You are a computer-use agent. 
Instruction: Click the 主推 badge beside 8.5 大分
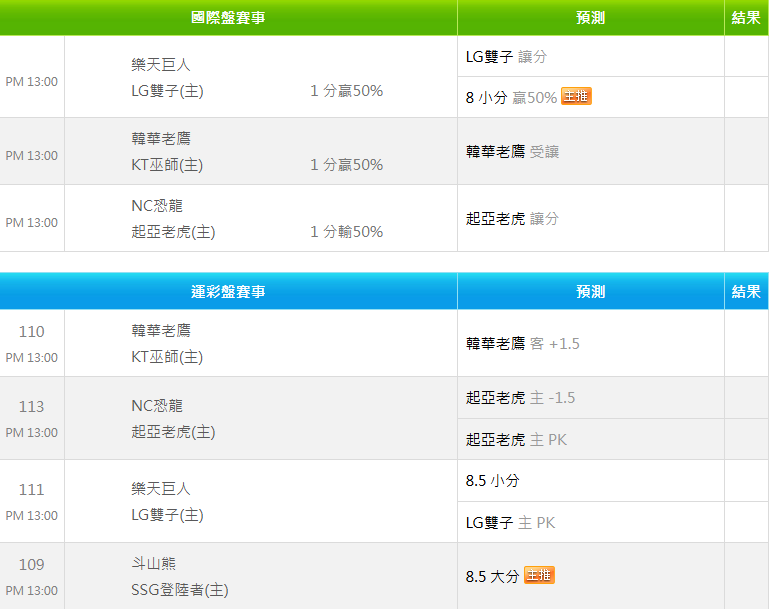[x=539, y=575]
